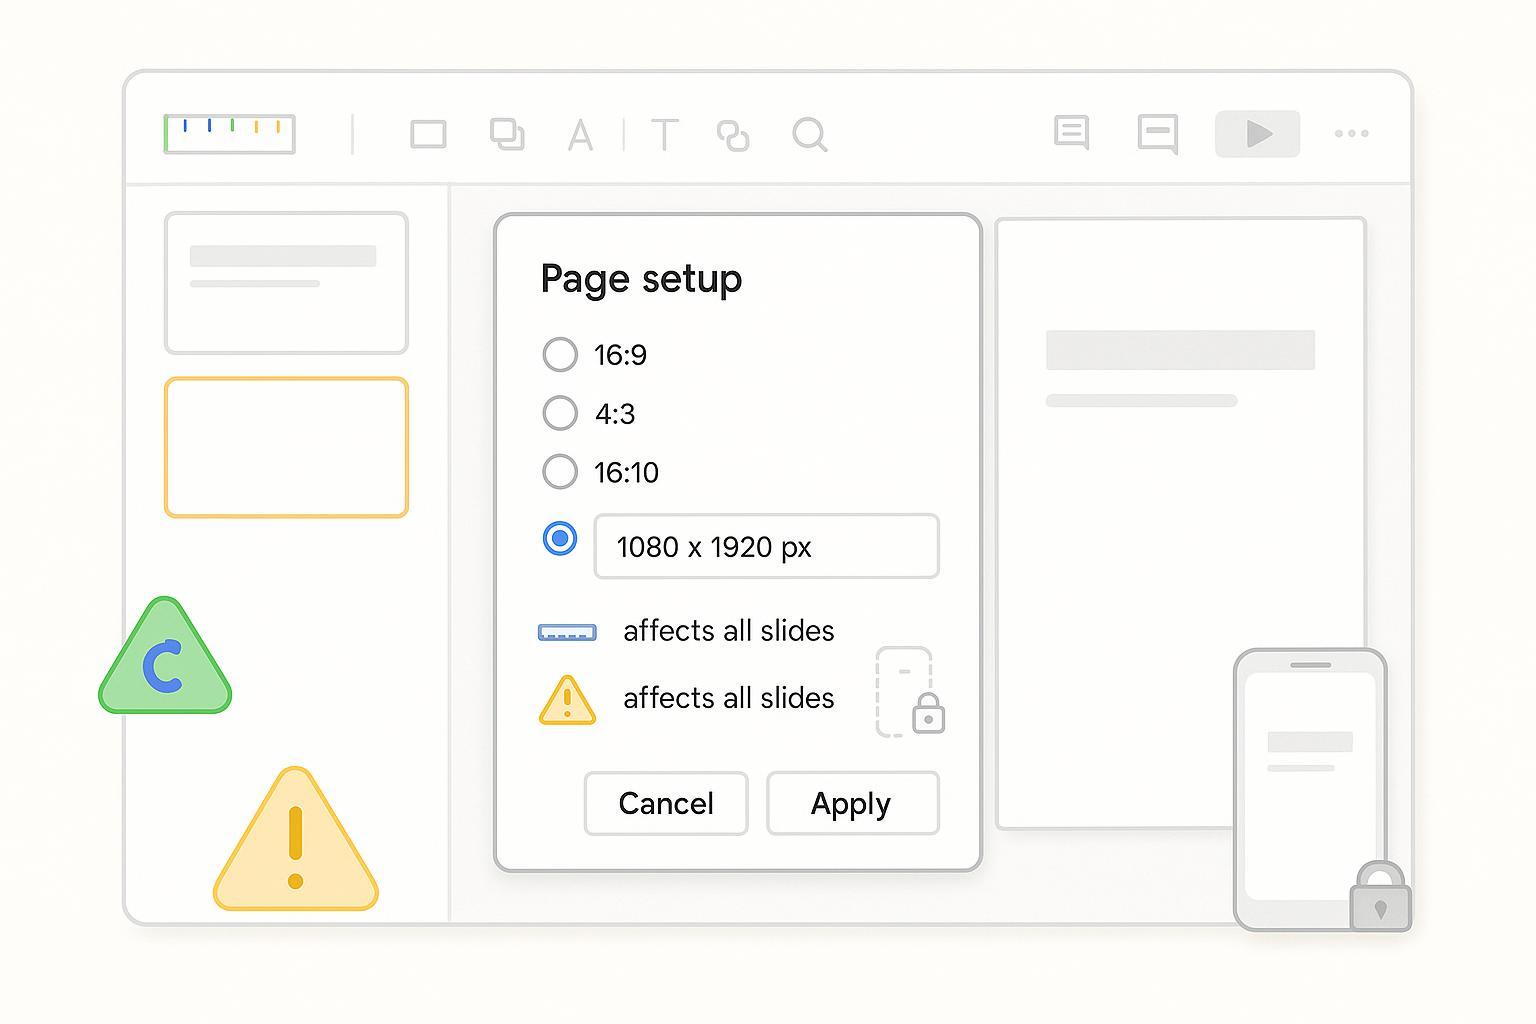Image resolution: width=1536 pixels, height=1024 pixels.
Task: Click the linked shapes icon in toolbar
Action: [x=733, y=135]
